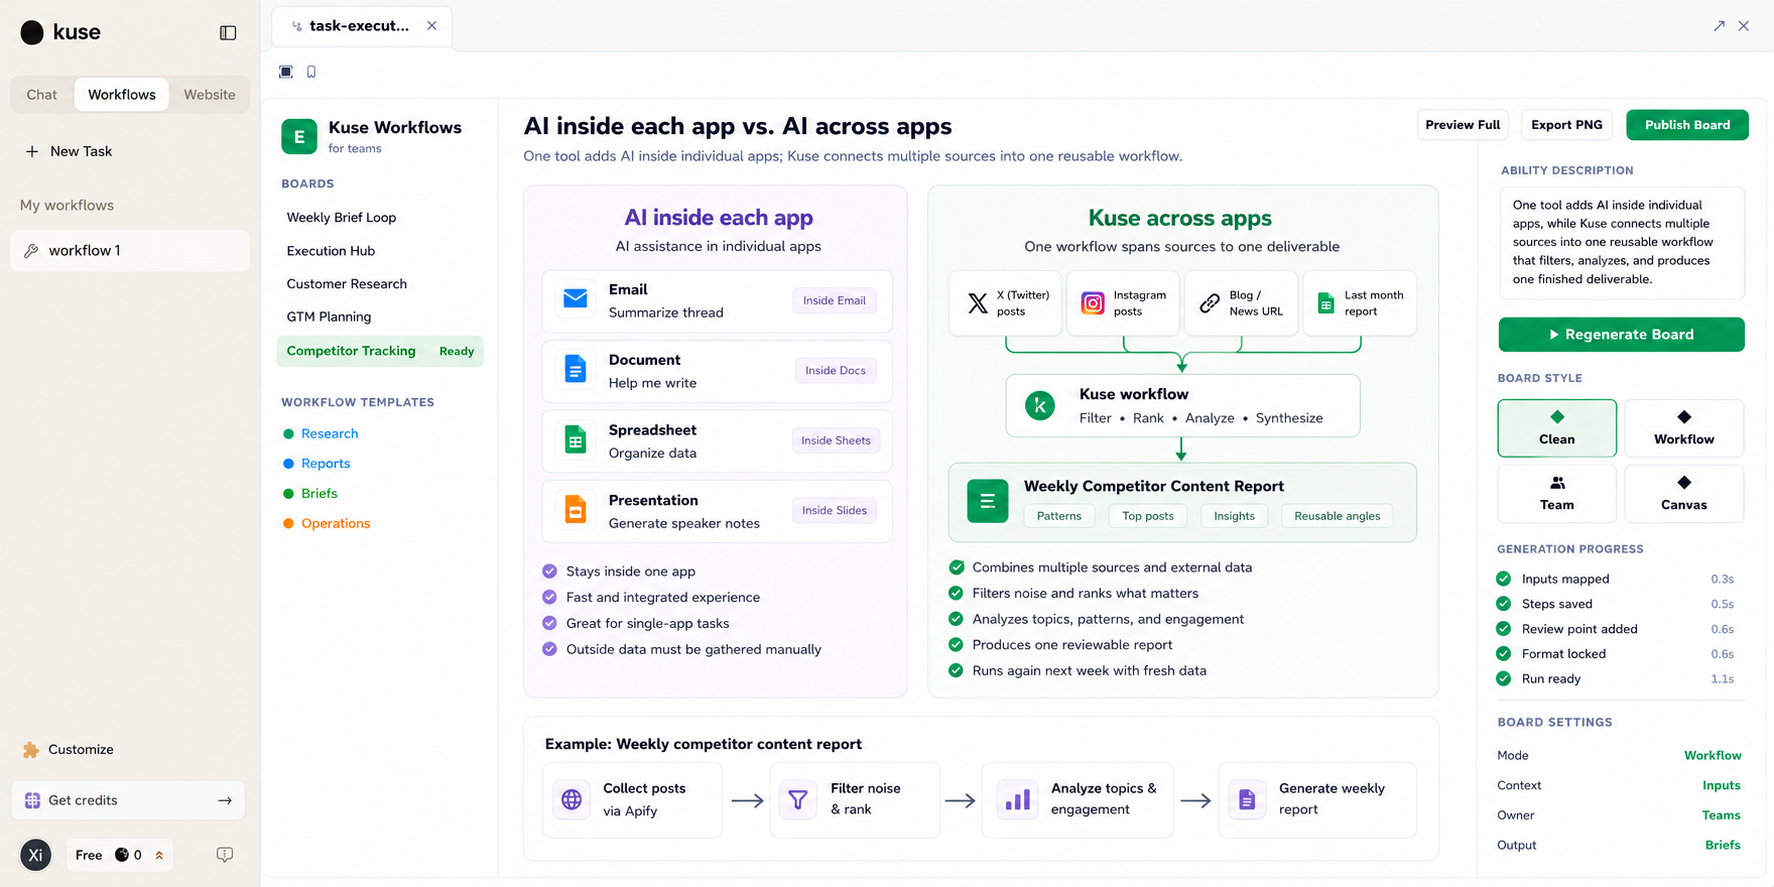Image resolution: width=1774 pixels, height=887 pixels.
Task: Click the Spreadsheet green icon
Action: (575, 439)
